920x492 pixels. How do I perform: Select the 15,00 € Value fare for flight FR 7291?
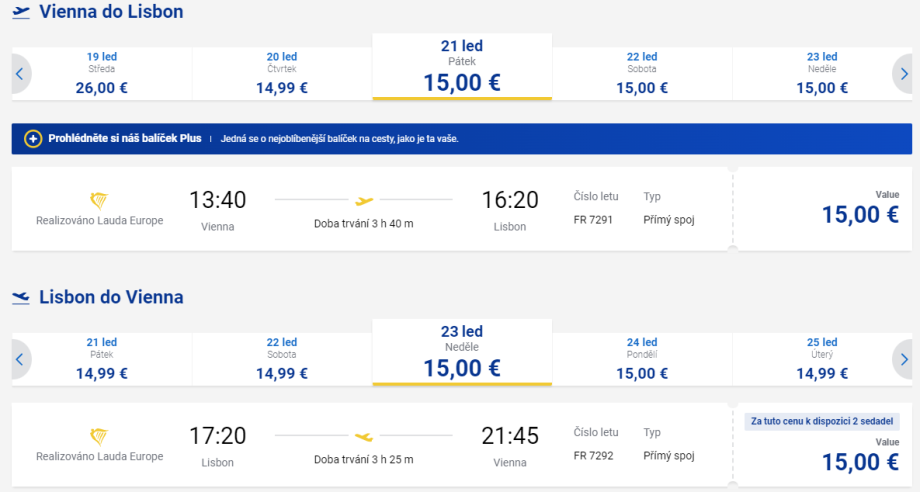click(859, 213)
